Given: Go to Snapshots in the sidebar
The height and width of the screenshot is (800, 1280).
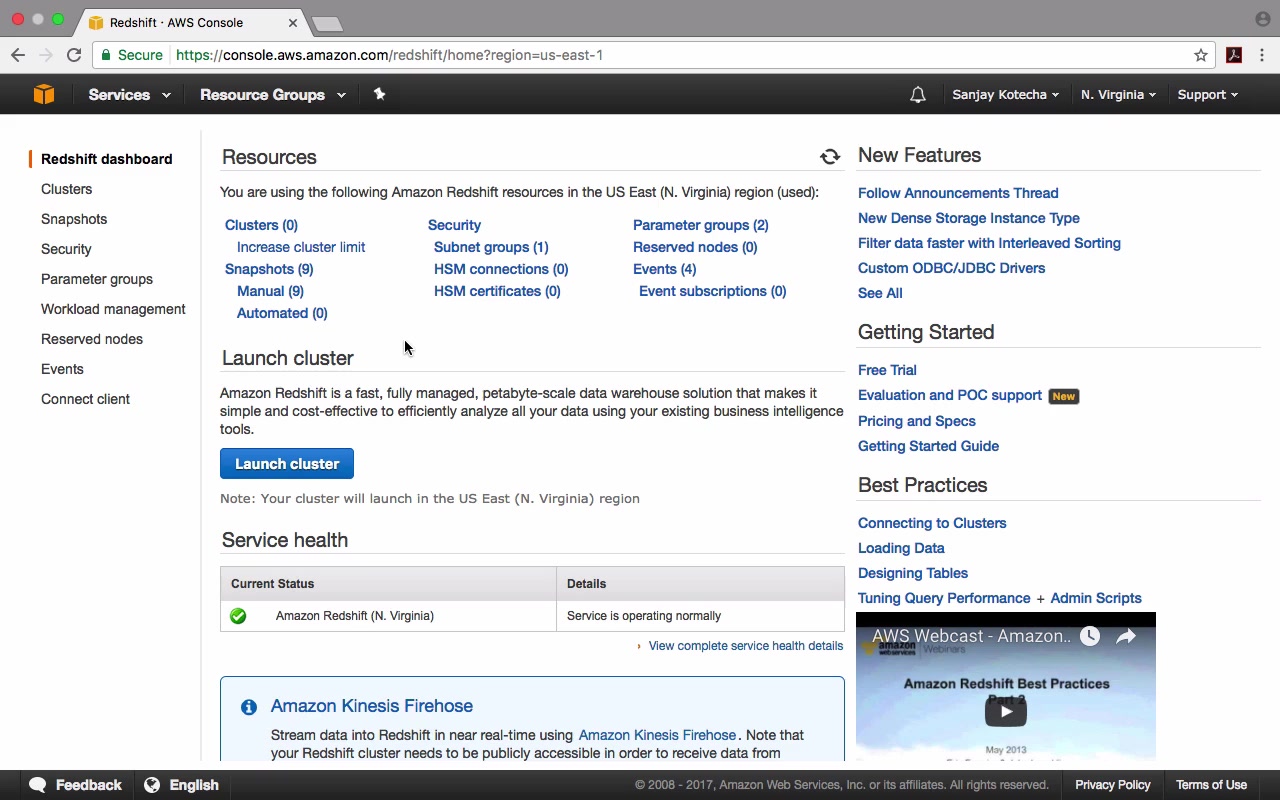Looking at the screenshot, I should (74, 219).
